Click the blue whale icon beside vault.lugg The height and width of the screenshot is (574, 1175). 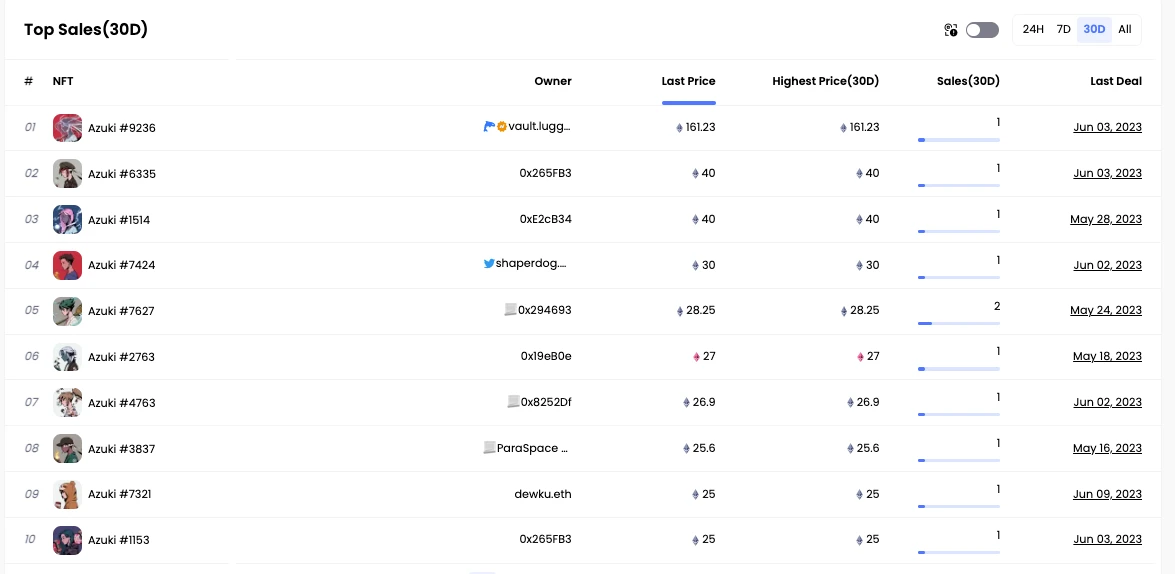(x=488, y=127)
